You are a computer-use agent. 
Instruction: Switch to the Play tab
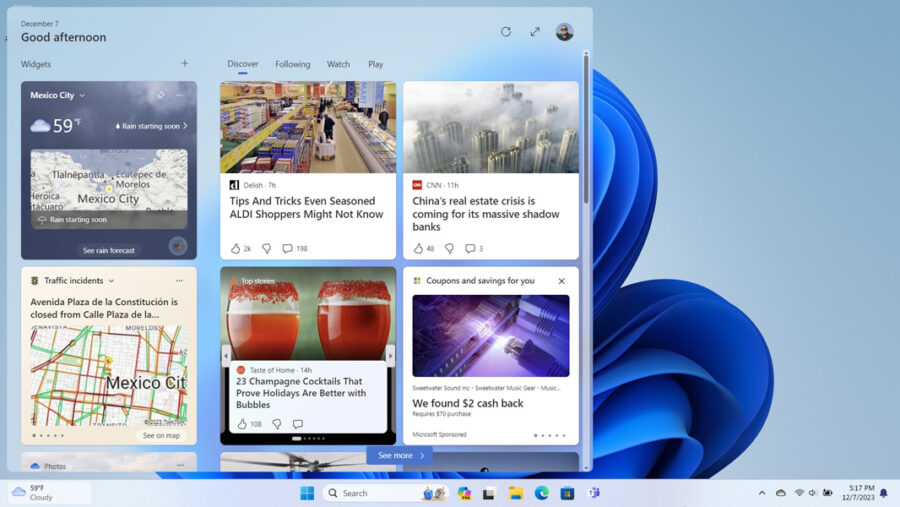[376, 64]
